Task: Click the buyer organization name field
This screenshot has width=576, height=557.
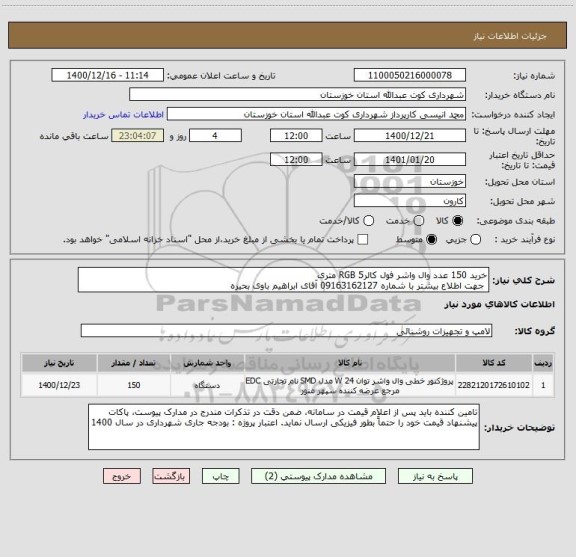Action: (x=298, y=95)
